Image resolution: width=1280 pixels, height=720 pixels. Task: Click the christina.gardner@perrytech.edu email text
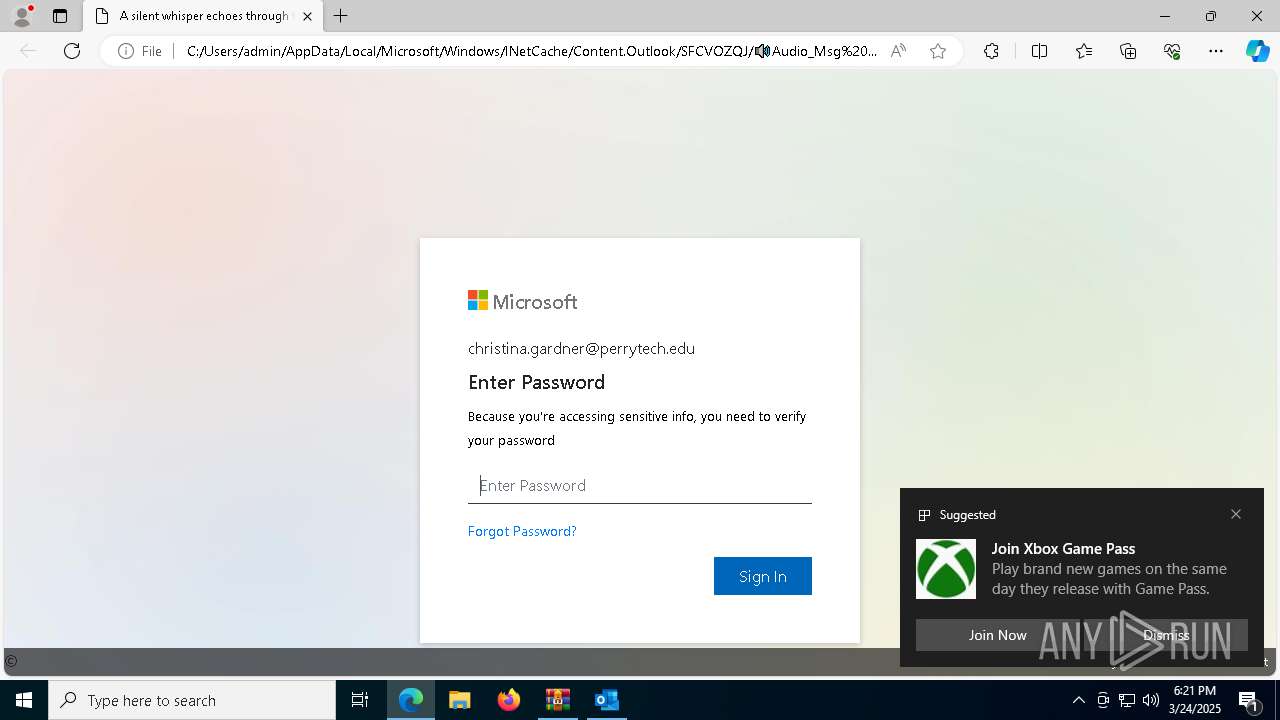[581, 348]
